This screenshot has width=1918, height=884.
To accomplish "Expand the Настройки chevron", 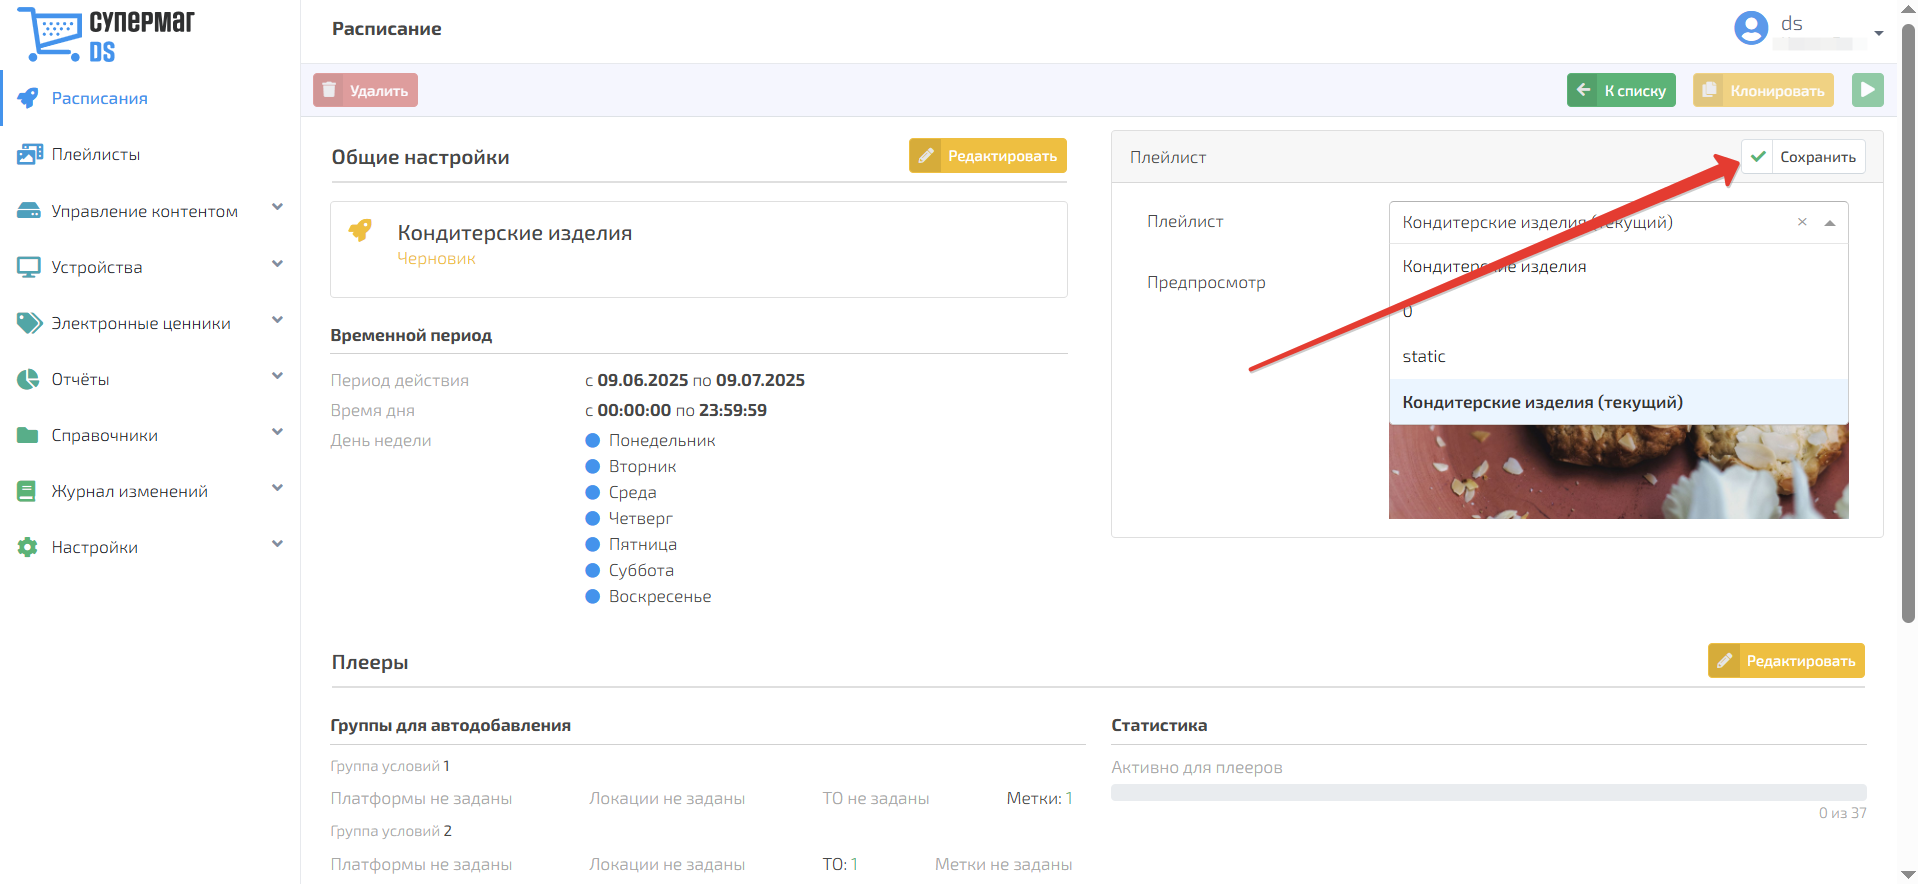I will click(277, 544).
